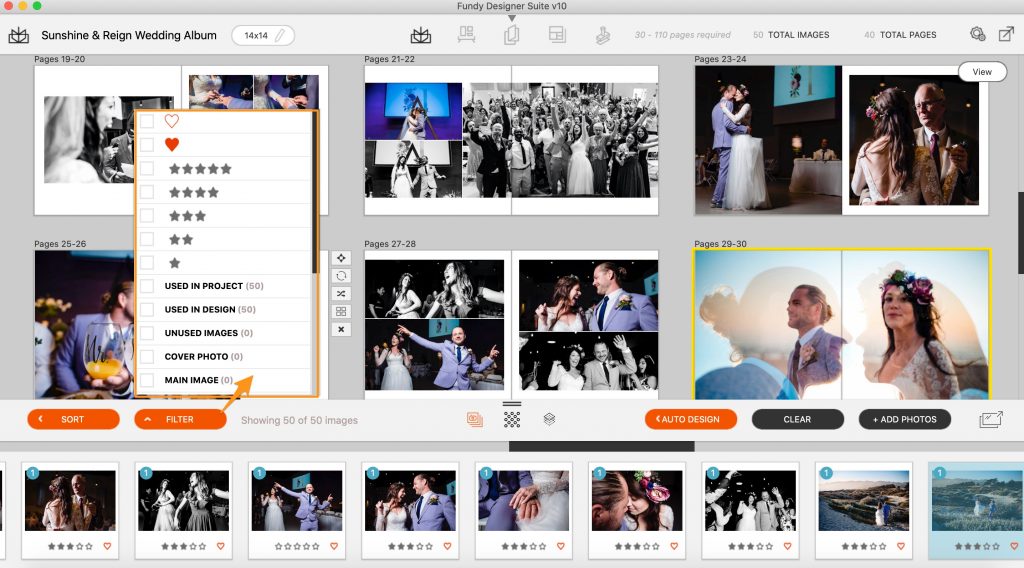Open the Sort dropdown button
Image resolution: width=1024 pixels, height=568 pixels.
coord(73,419)
